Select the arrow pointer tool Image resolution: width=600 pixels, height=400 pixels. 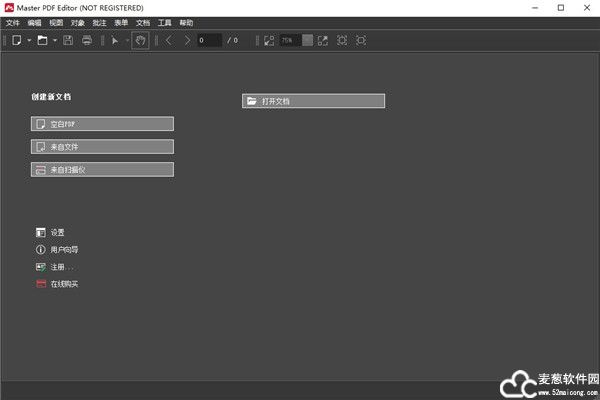pos(115,40)
